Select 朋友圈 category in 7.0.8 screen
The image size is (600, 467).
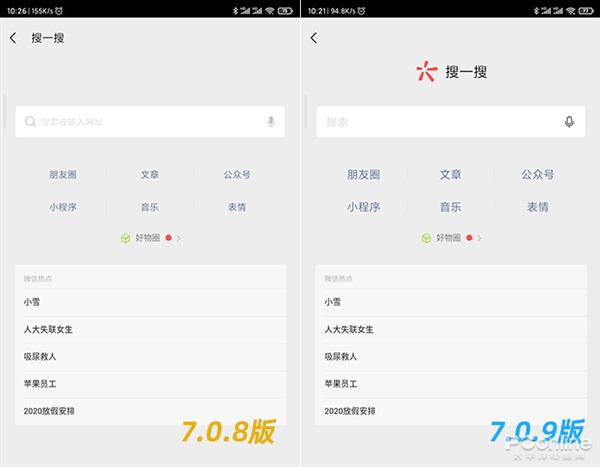pos(63,175)
